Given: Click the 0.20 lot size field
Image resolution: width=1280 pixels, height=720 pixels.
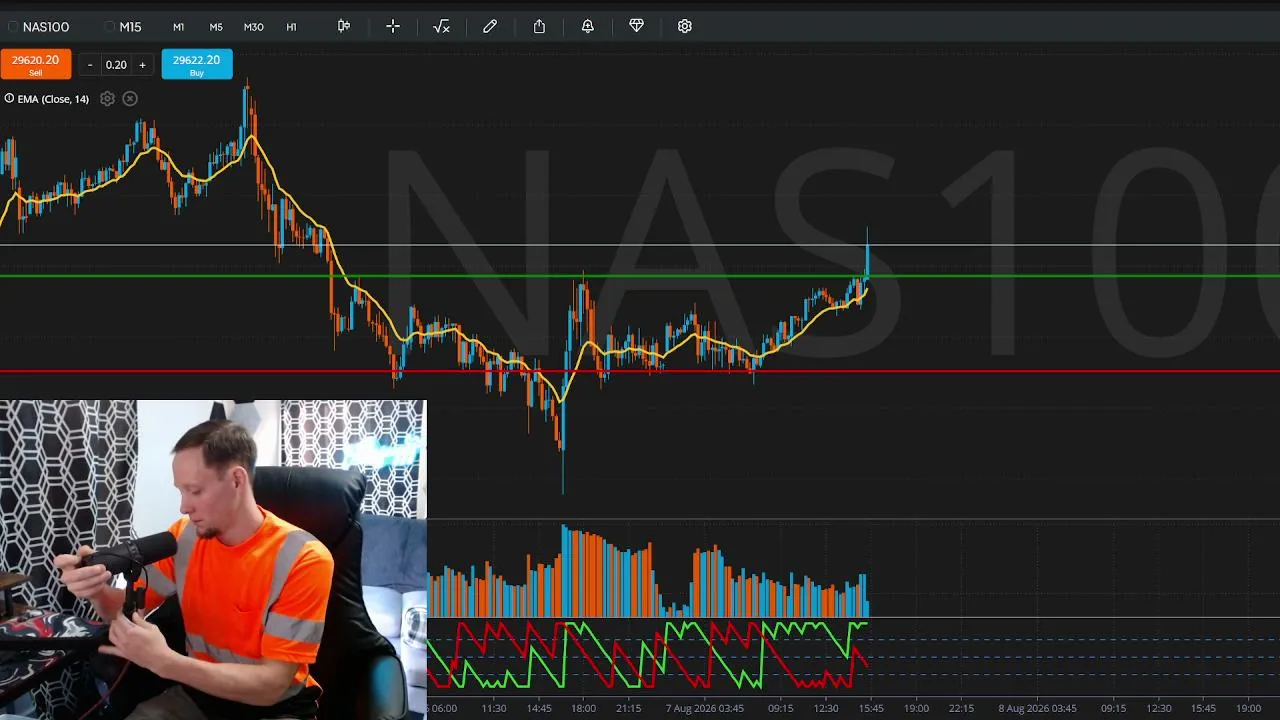Looking at the screenshot, I should coord(116,65).
